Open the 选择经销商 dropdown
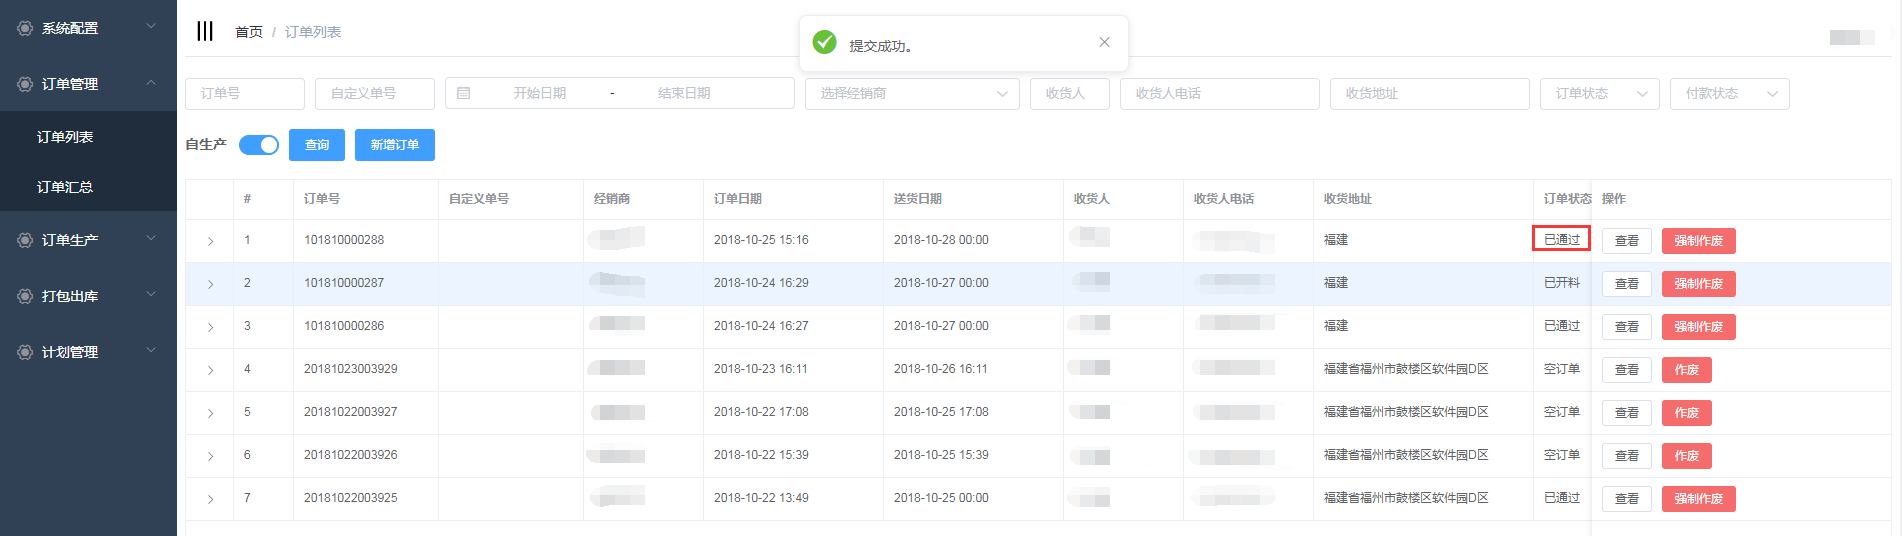1902x536 pixels. pyautogui.click(x=911, y=93)
